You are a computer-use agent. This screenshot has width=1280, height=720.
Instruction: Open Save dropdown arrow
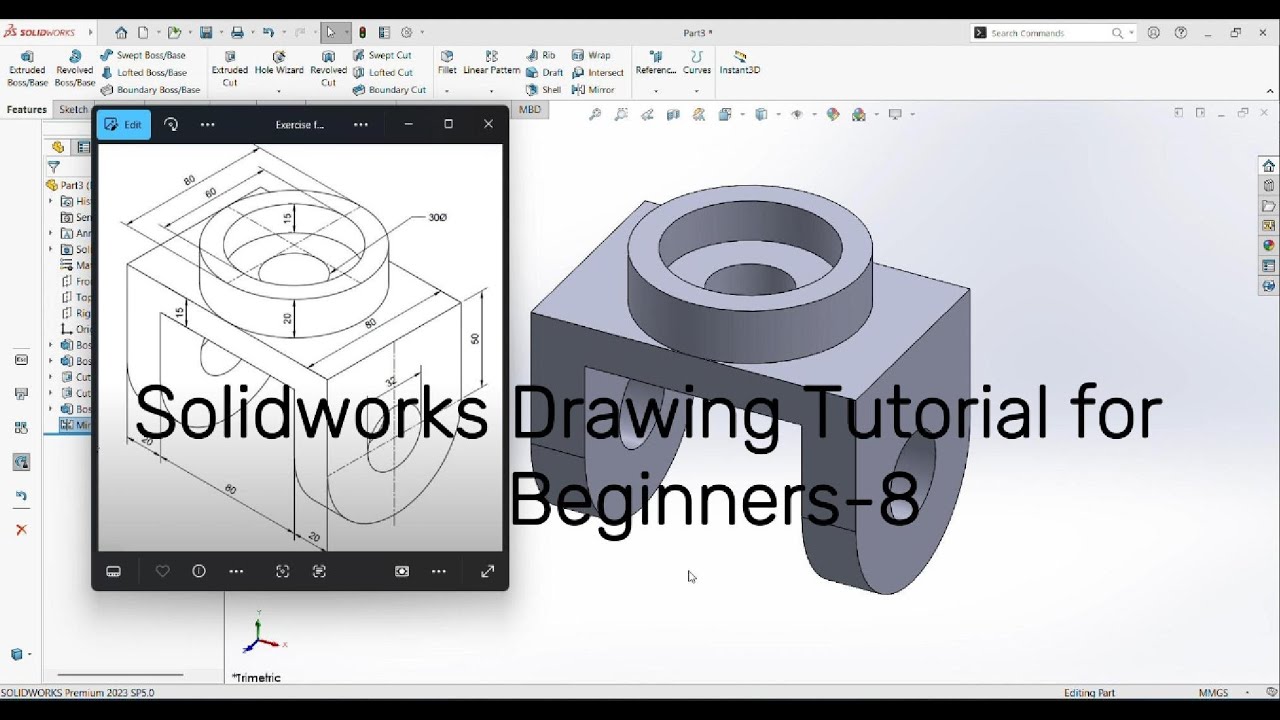click(x=219, y=32)
